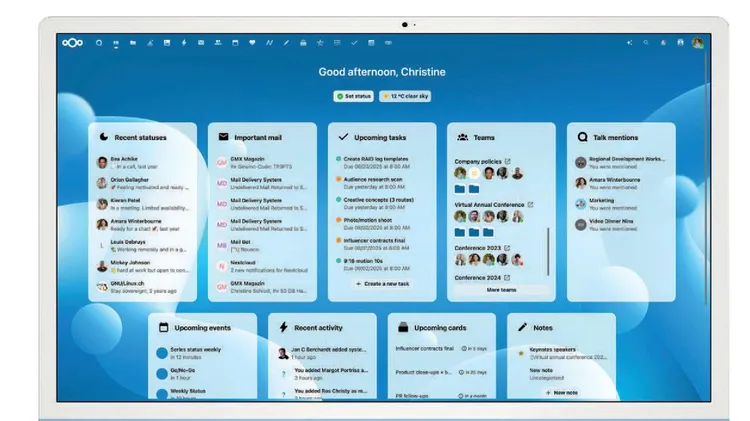750x421 pixels.
Task: Expand Virtual Annual Conference team link icon
Action: 530,204
